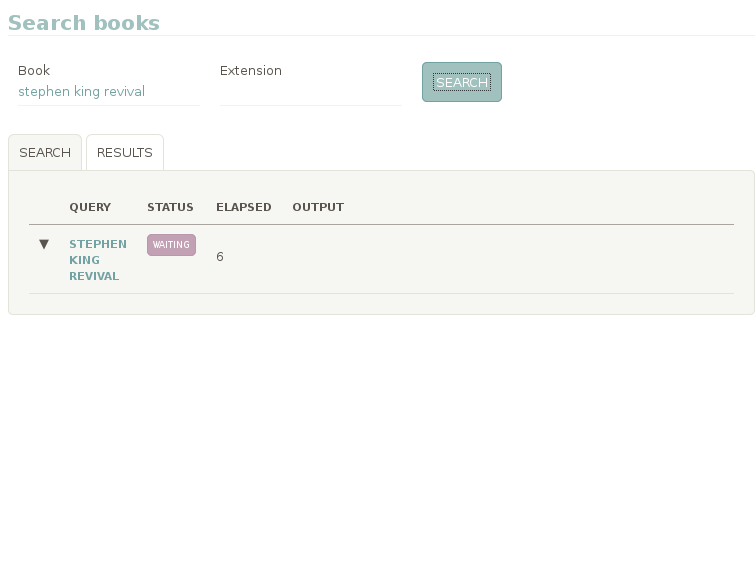
Task: Click the teal SEARCH button
Action: pyautogui.click(x=462, y=82)
